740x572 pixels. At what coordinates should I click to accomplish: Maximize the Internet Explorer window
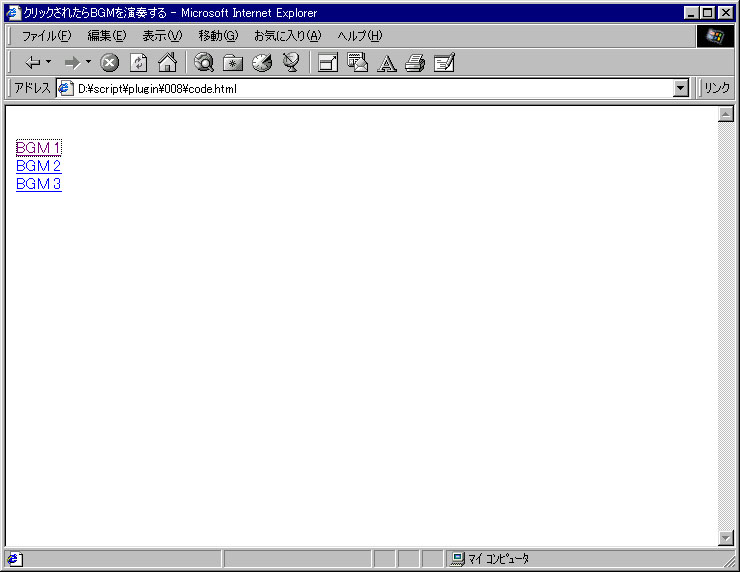point(707,13)
